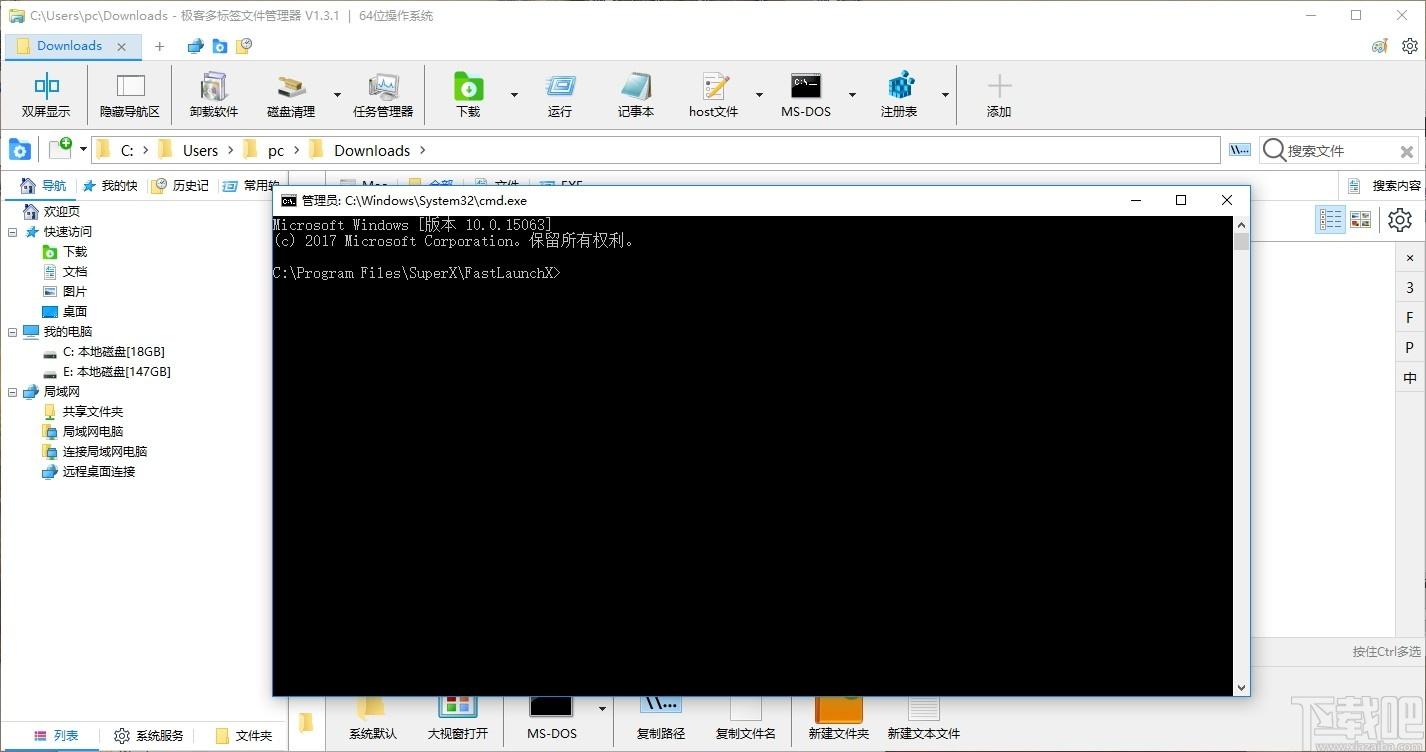Select 图片 in navigation tree
Image resolution: width=1426 pixels, height=752 pixels.
tap(75, 291)
